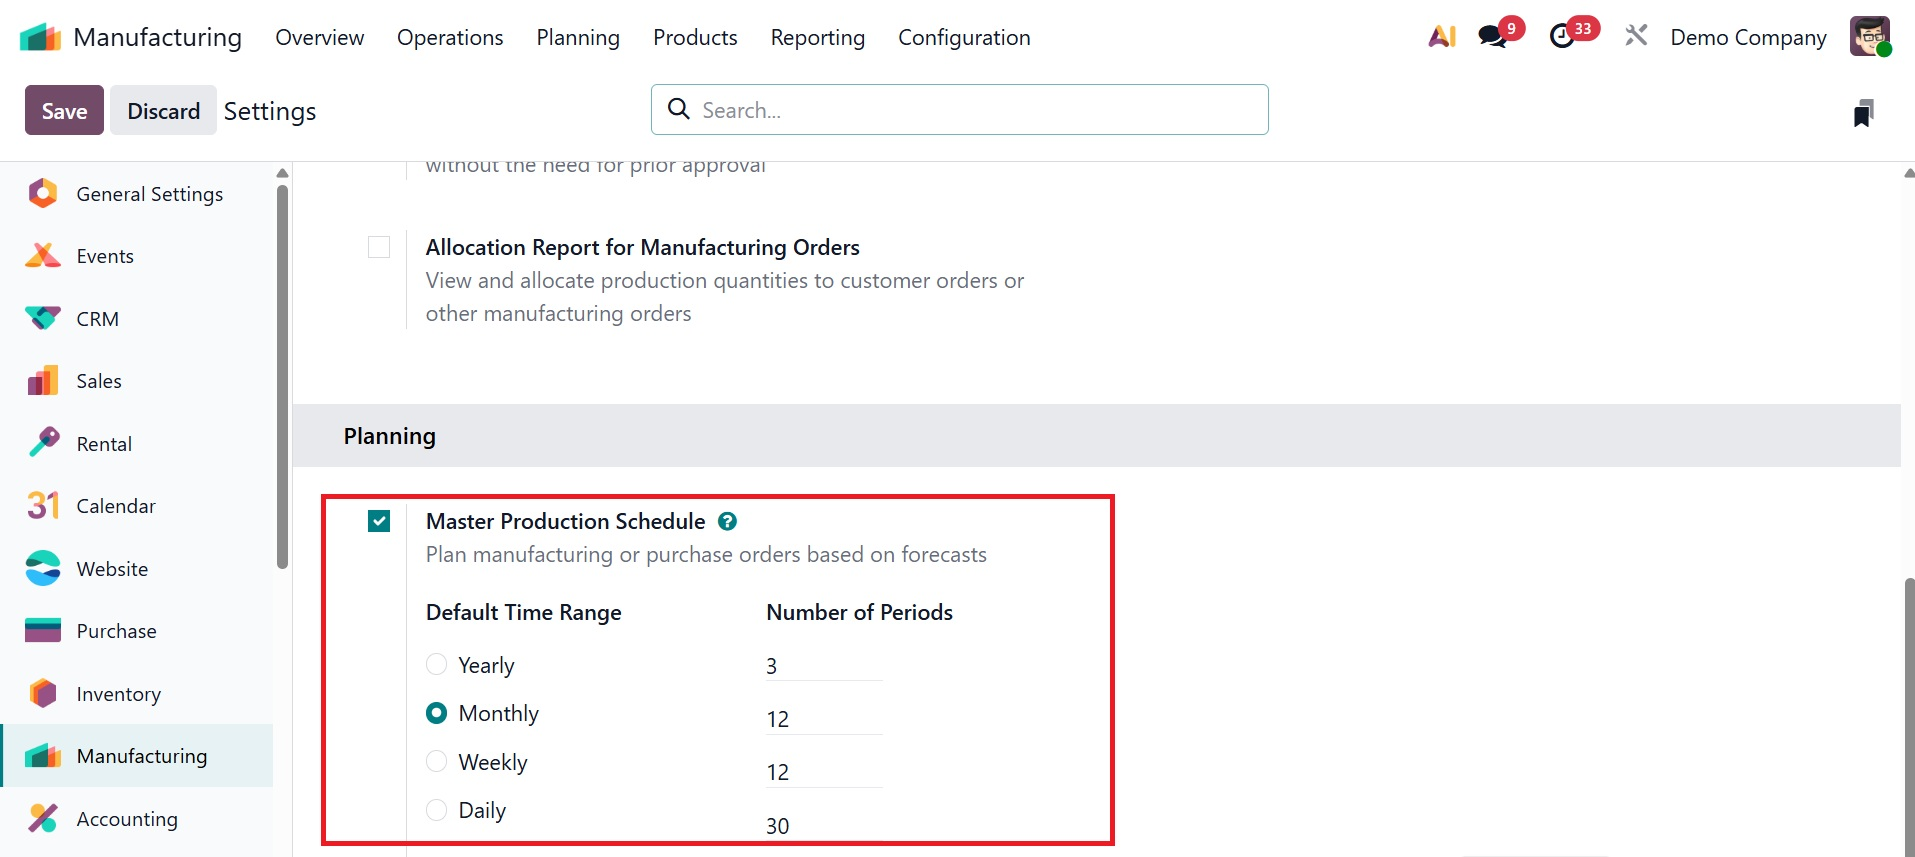The image size is (1915, 857).
Task: Click the debug tools wrench icon
Action: click(x=1636, y=37)
